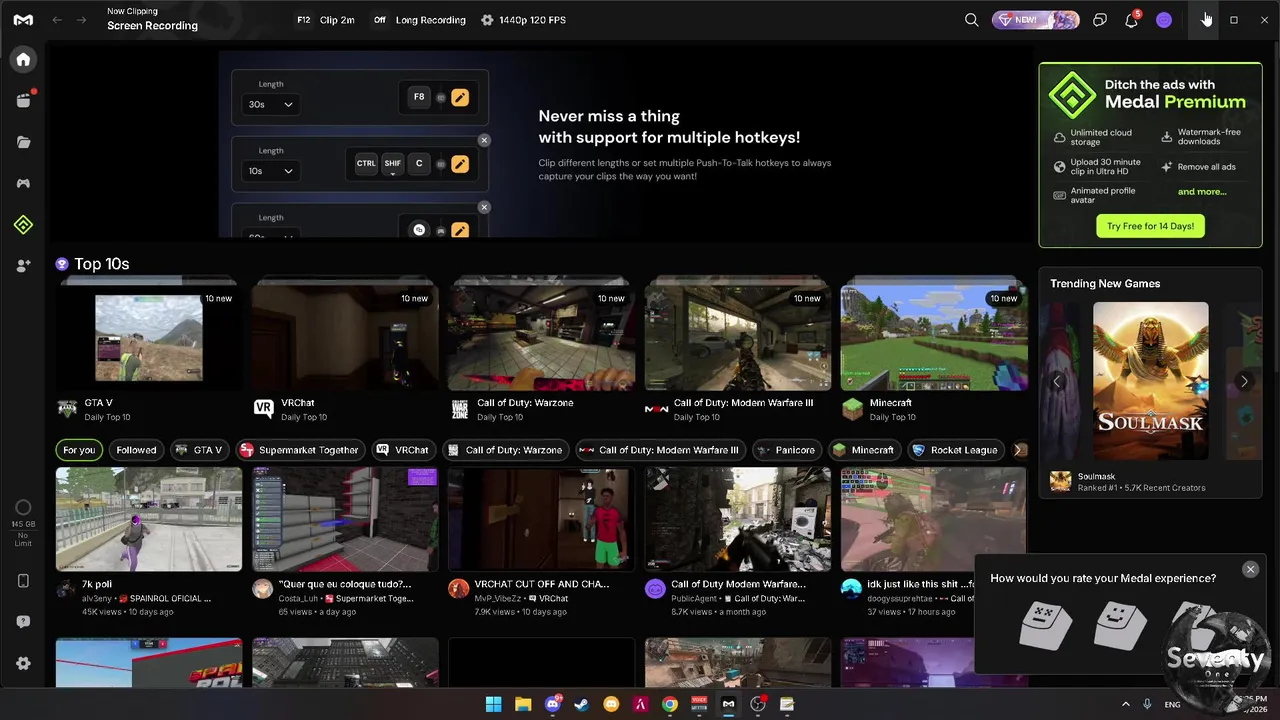Show hidden system tray icons chevron
This screenshot has height=720, width=1280.
coord(1126,704)
